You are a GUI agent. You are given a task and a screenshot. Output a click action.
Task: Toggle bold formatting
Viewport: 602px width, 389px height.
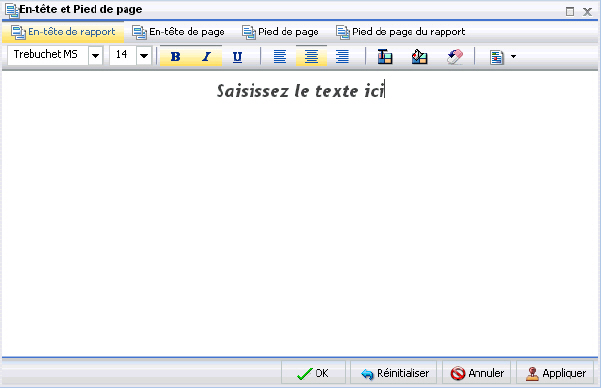(x=175, y=56)
